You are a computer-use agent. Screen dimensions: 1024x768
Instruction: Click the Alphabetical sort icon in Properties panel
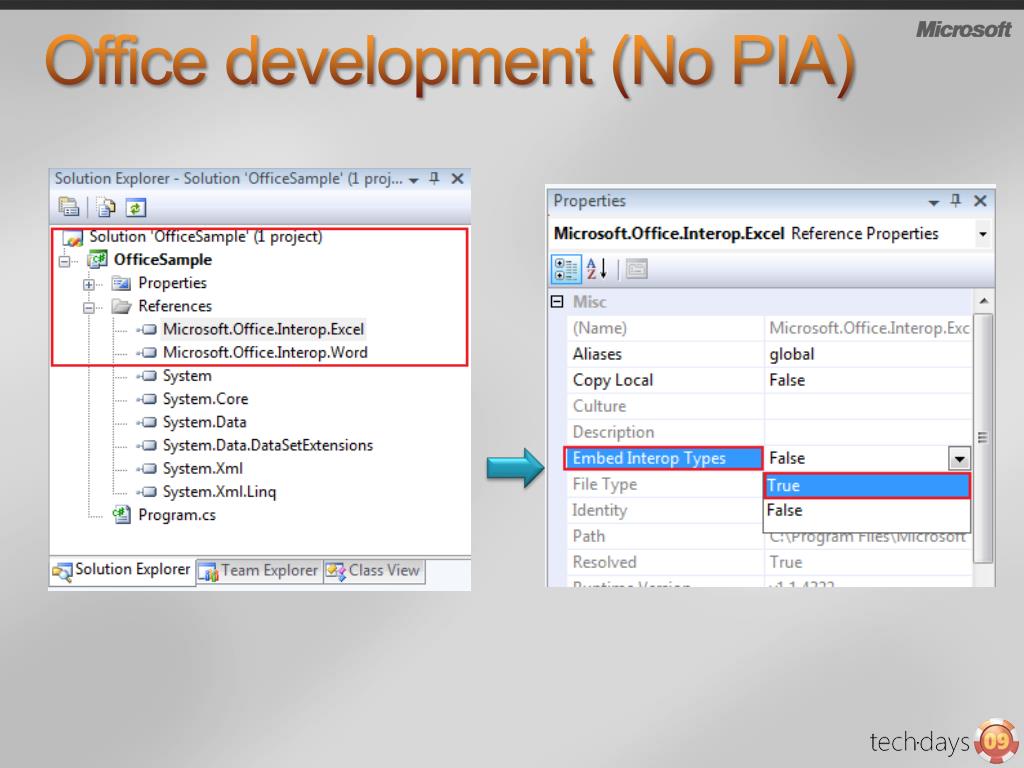click(597, 268)
